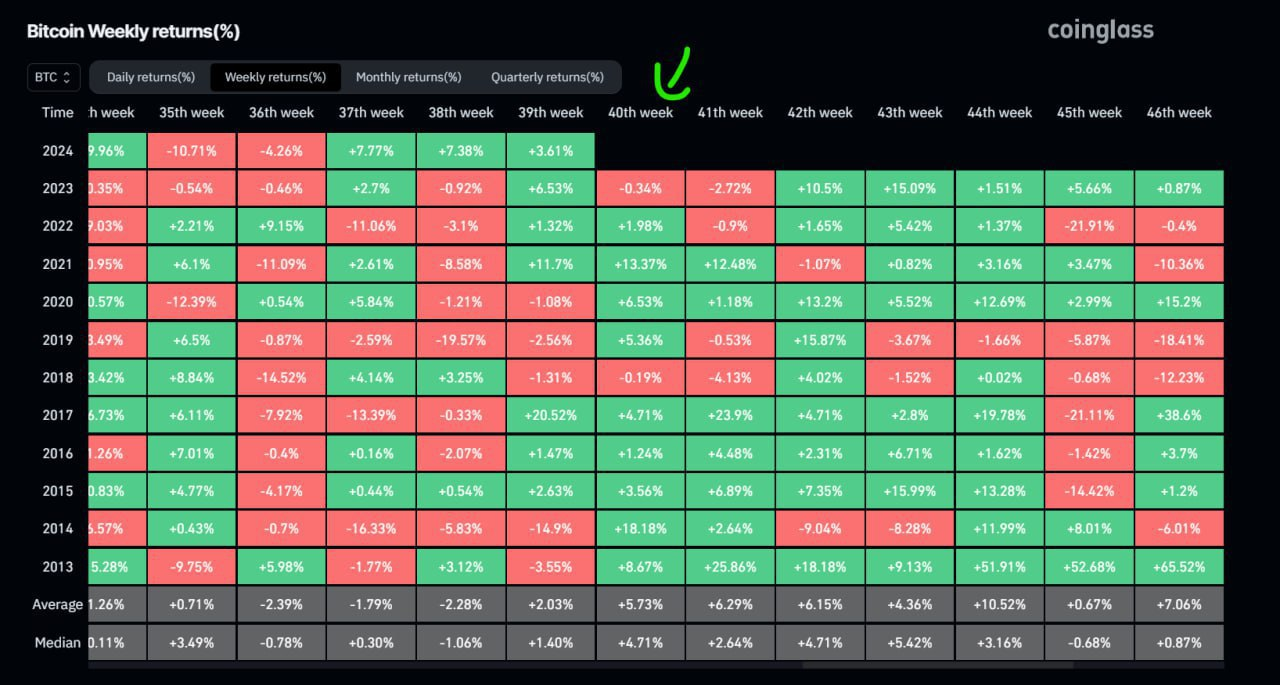This screenshot has height=685, width=1280.
Task: Select the 2017 row's 41st week cell
Action: [x=730, y=415]
